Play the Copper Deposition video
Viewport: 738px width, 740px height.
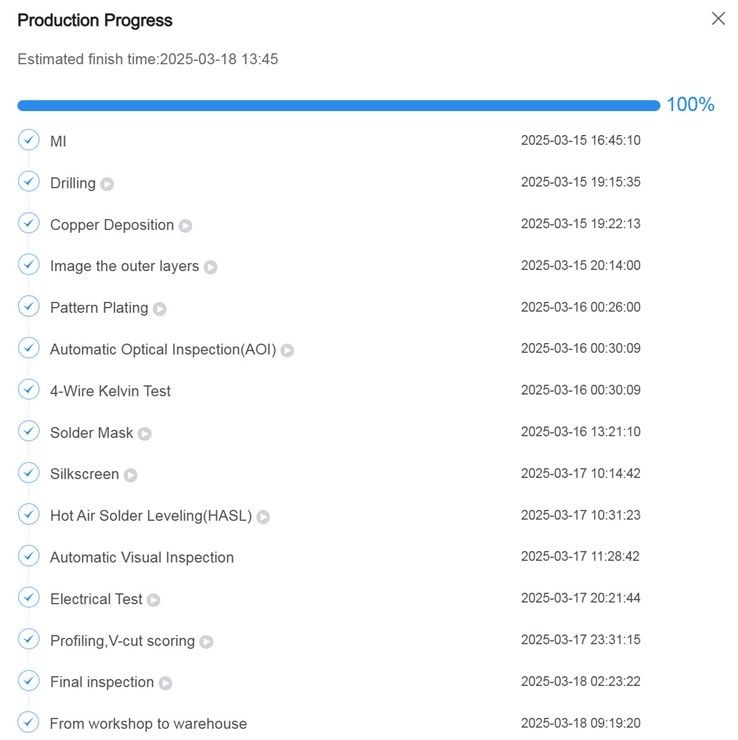(185, 226)
